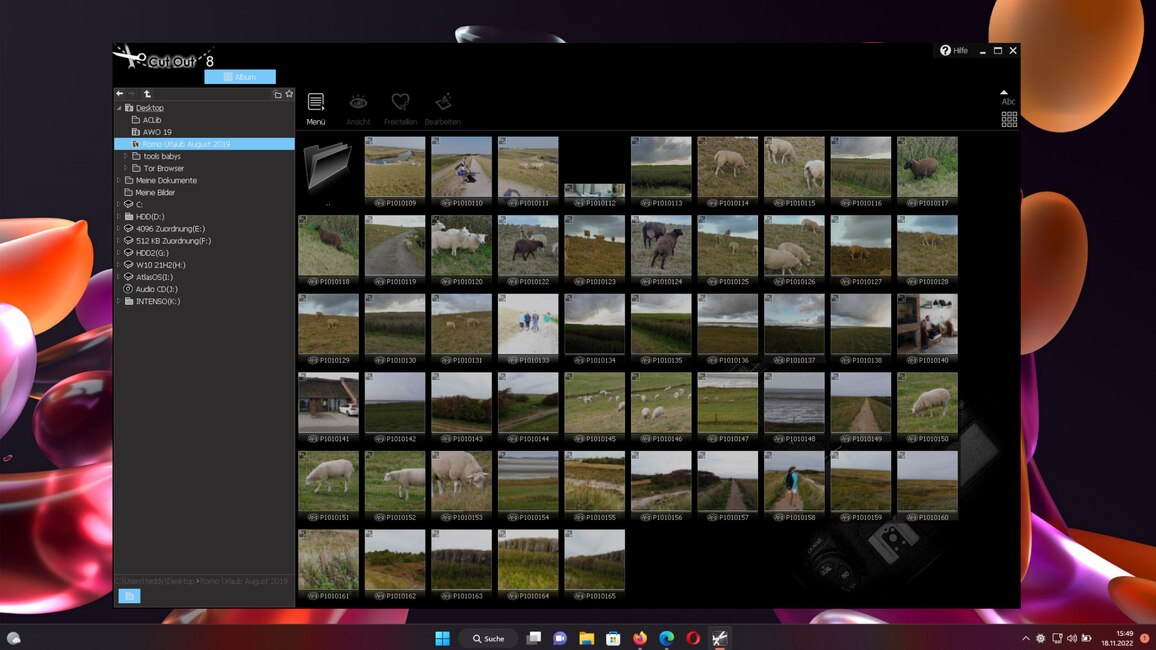Collapse the Desktop tree node

coord(119,108)
